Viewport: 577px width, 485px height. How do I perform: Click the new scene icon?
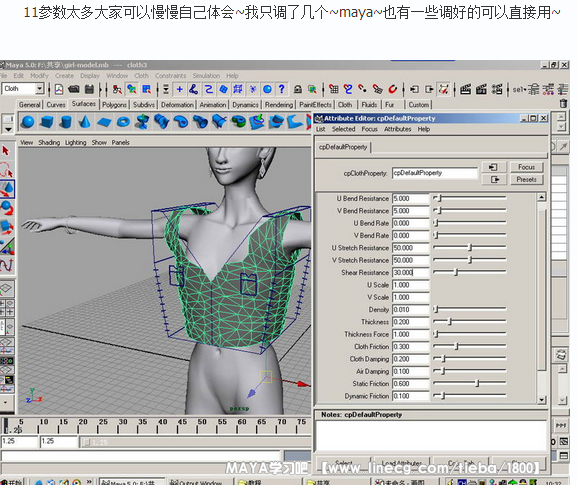(x=59, y=89)
